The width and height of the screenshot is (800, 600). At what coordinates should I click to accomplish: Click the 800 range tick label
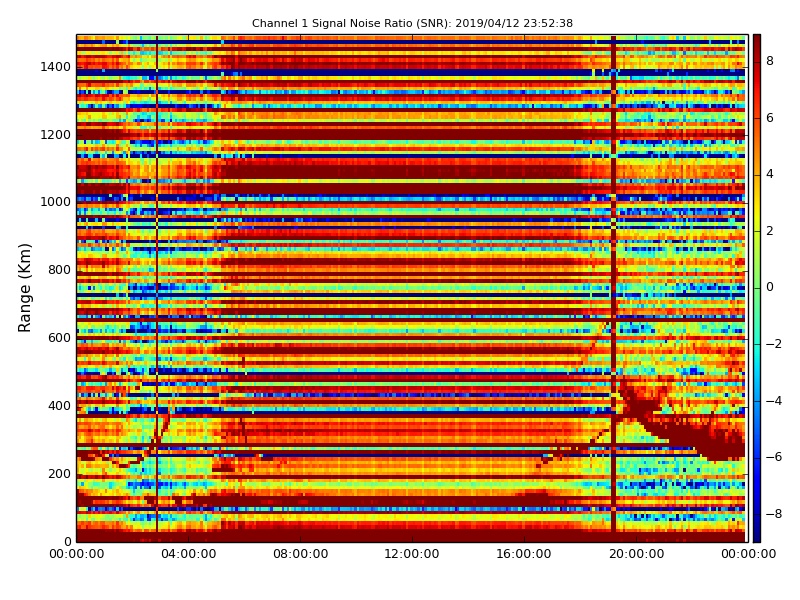tap(59, 270)
